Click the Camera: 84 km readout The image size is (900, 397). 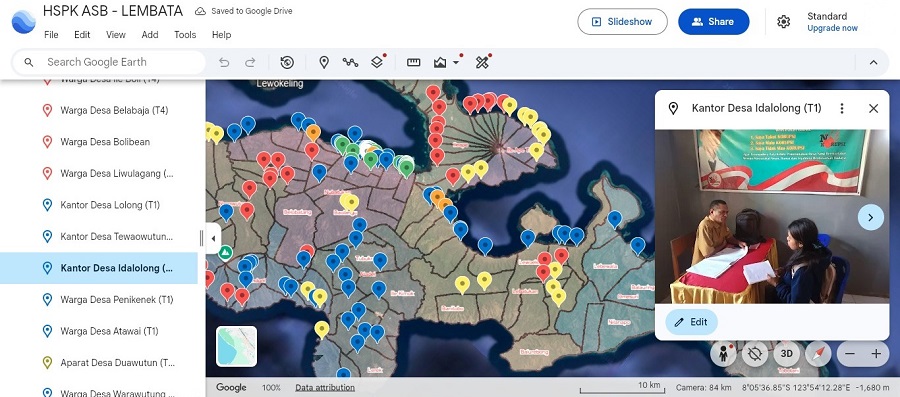coord(703,387)
